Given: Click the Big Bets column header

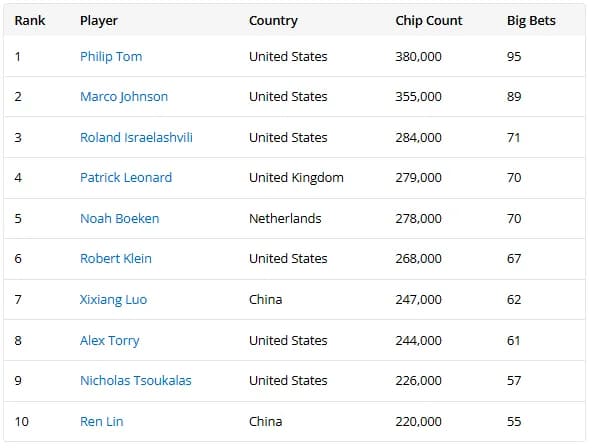Looking at the screenshot, I should pyautogui.click(x=531, y=20).
